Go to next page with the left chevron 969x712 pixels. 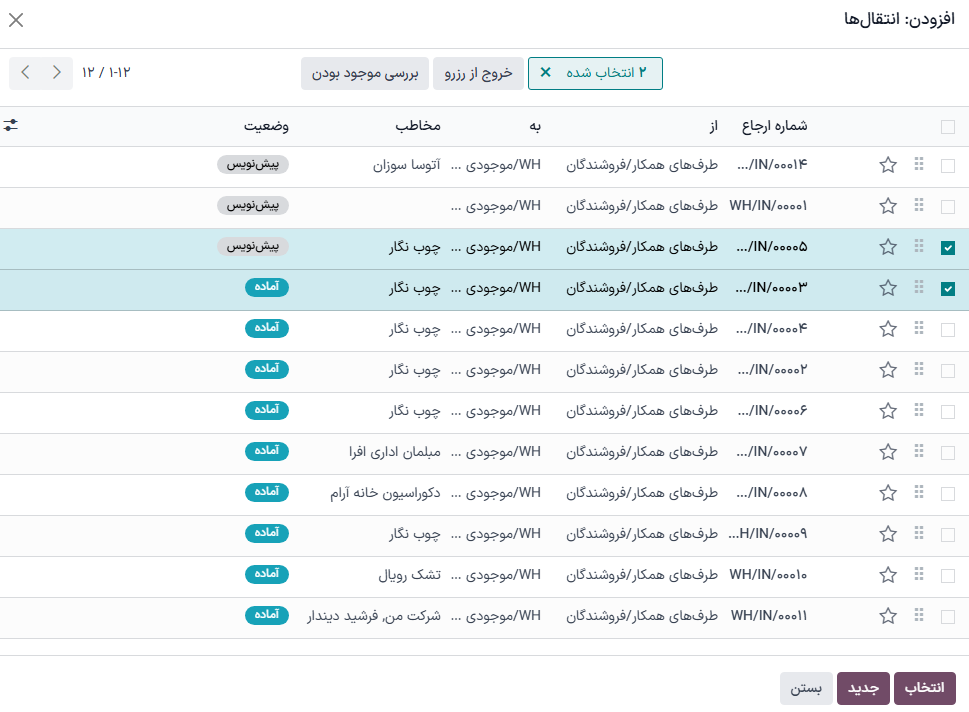point(25,73)
